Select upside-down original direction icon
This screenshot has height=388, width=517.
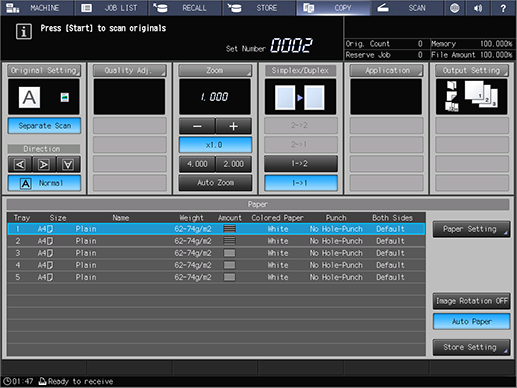[x=68, y=164]
